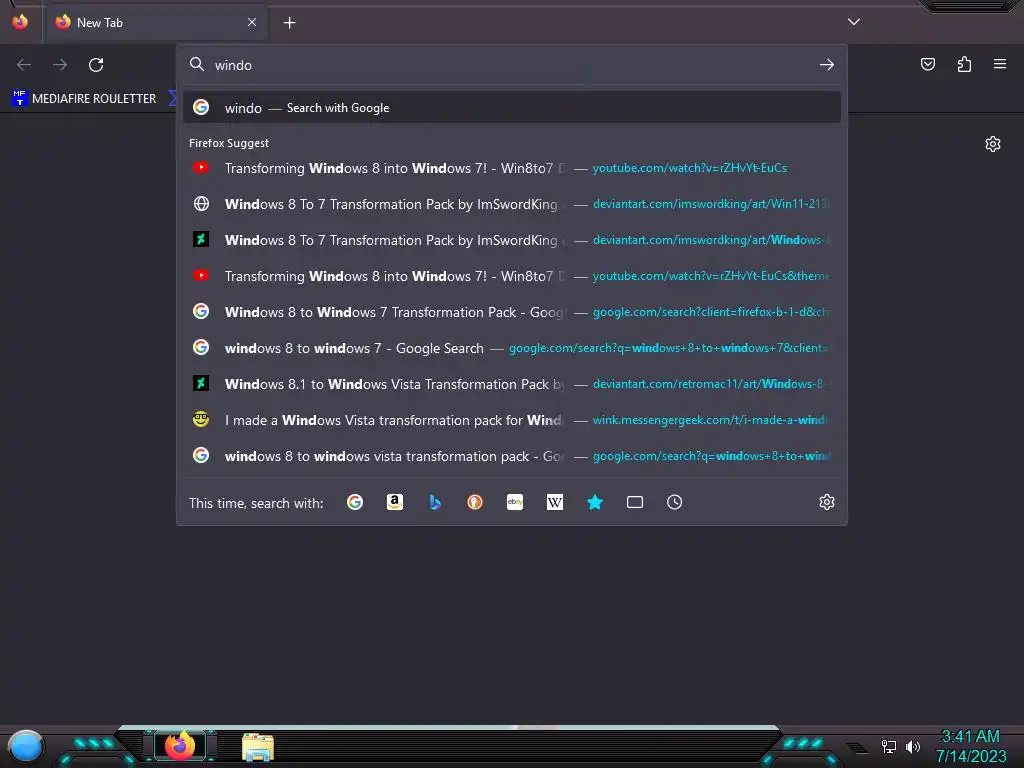Open new tab page personalize gear
This screenshot has height=768, width=1024.
pos(993,144)
